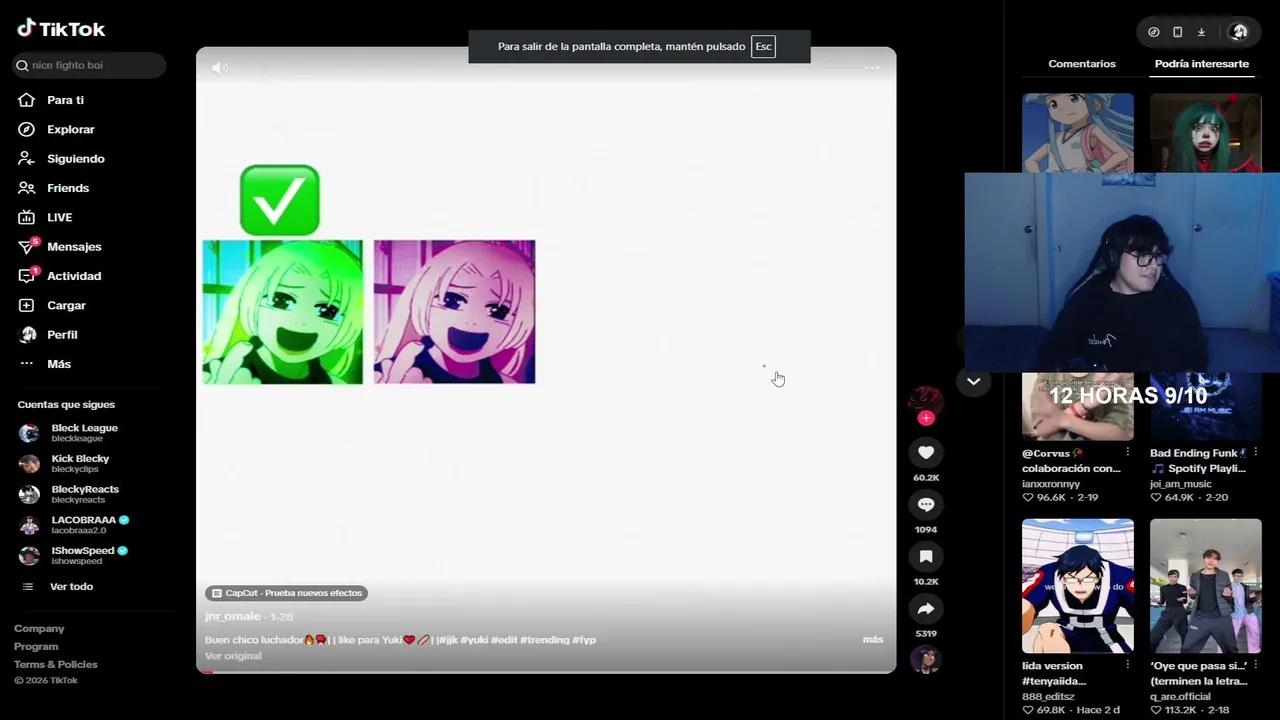Open the profile avatar in top bar
The width and height of the screenshot is (1280, 720).
point(1240,32)
